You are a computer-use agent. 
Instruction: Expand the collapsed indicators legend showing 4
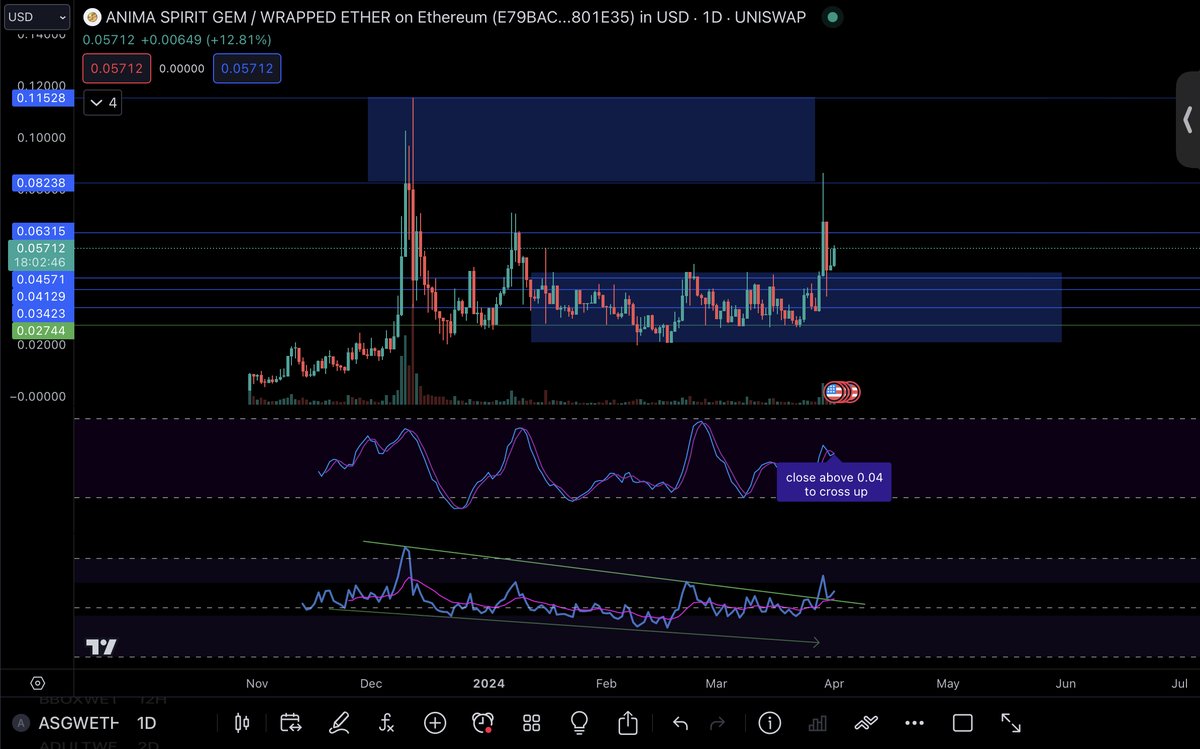103,103
